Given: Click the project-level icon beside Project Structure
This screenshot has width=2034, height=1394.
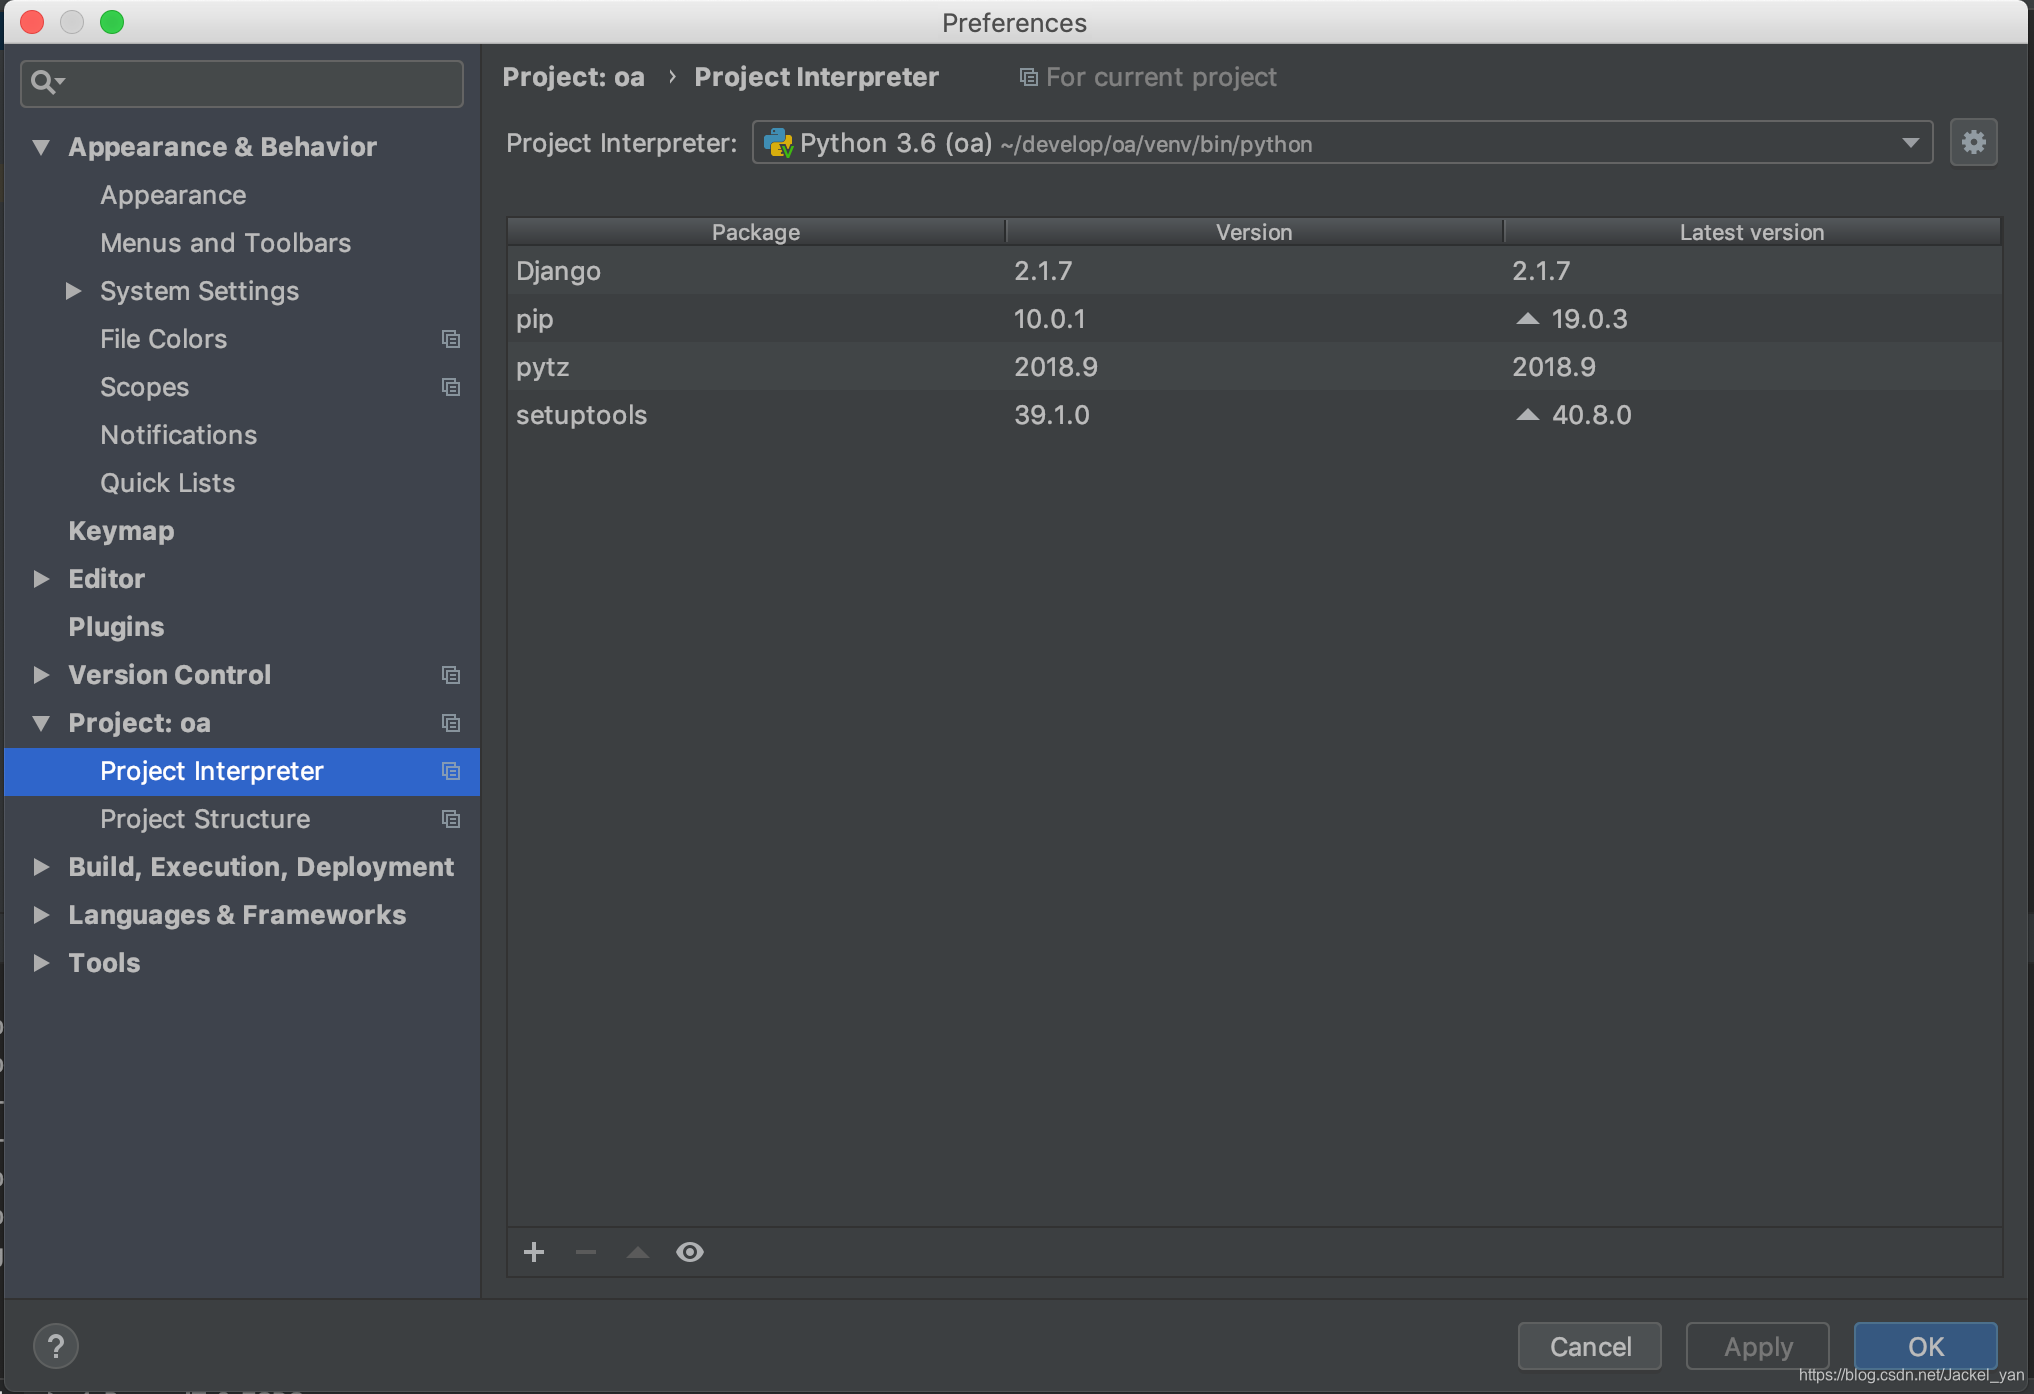Looking at the screenshot, I should coord(451,819).
